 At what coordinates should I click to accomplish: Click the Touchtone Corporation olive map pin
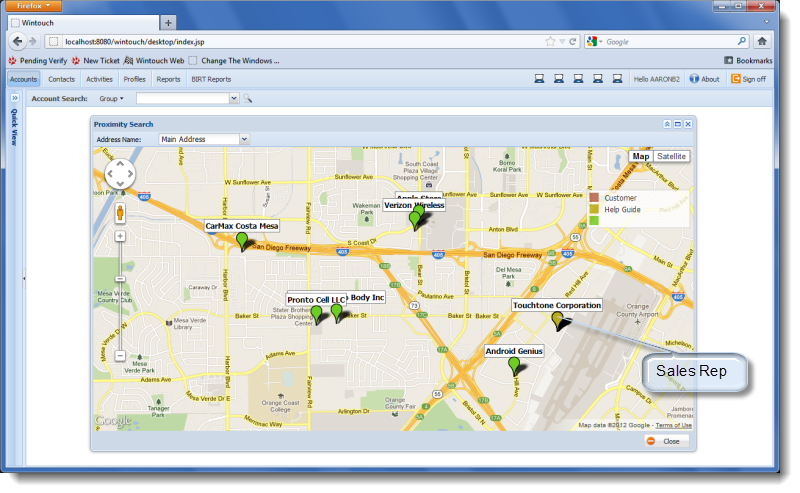click(558, 321)
